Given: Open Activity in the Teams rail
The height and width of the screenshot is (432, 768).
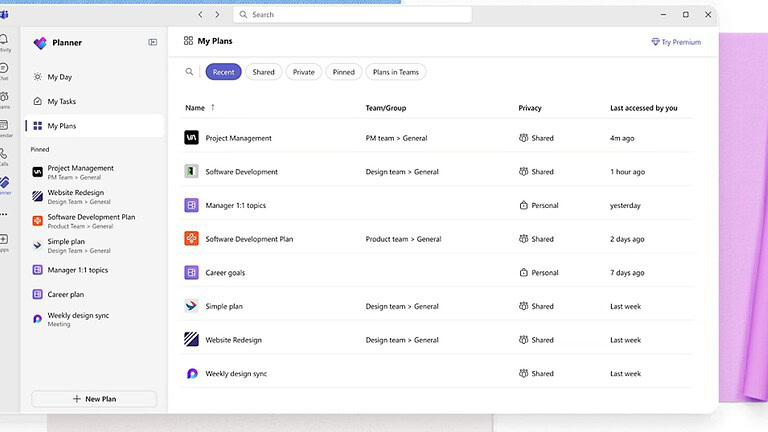Looking at the screenshot, I should click(4, 43).
